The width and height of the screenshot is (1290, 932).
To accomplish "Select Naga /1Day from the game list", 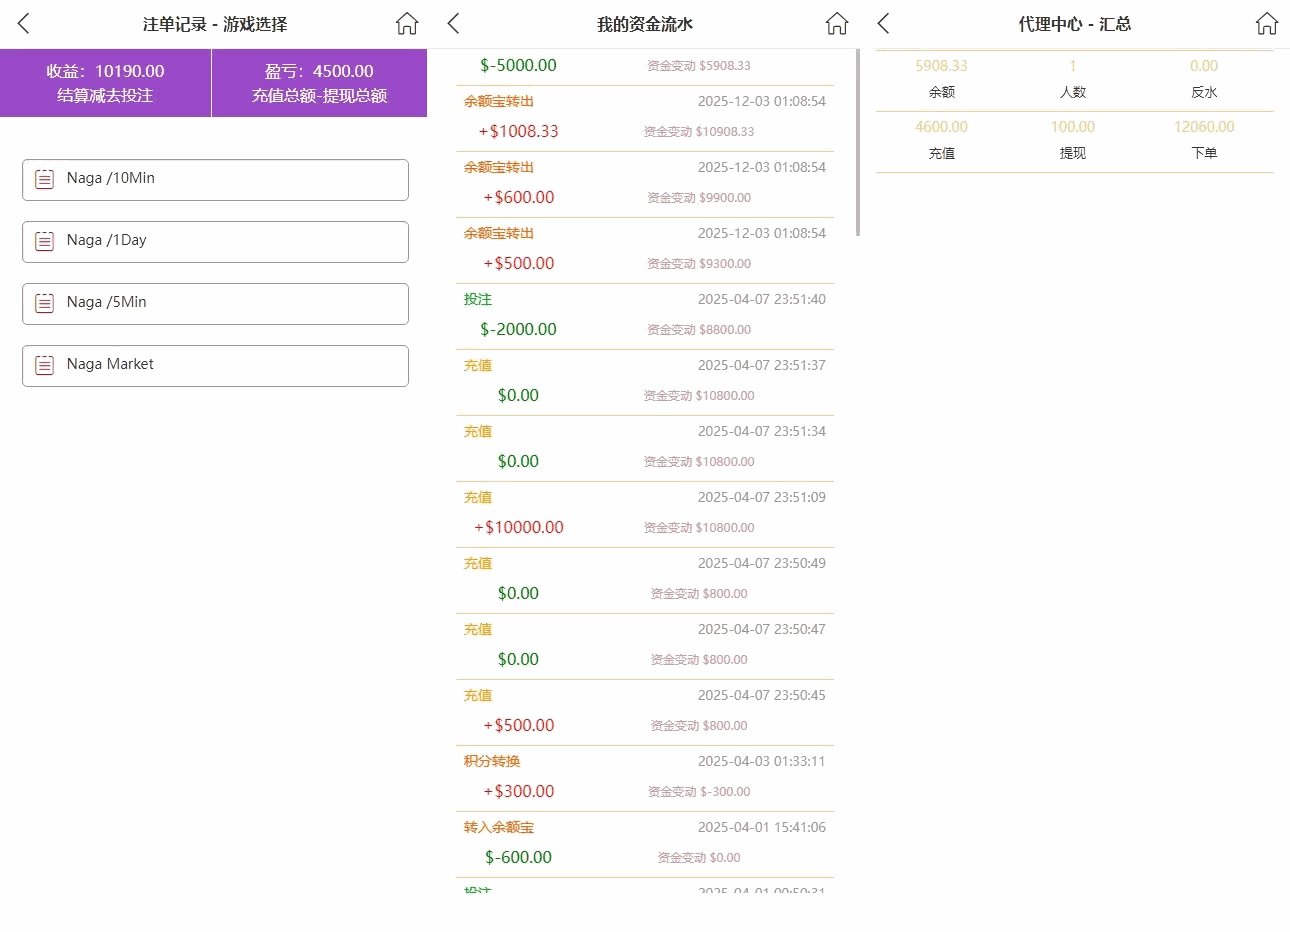I will point(215,242).
